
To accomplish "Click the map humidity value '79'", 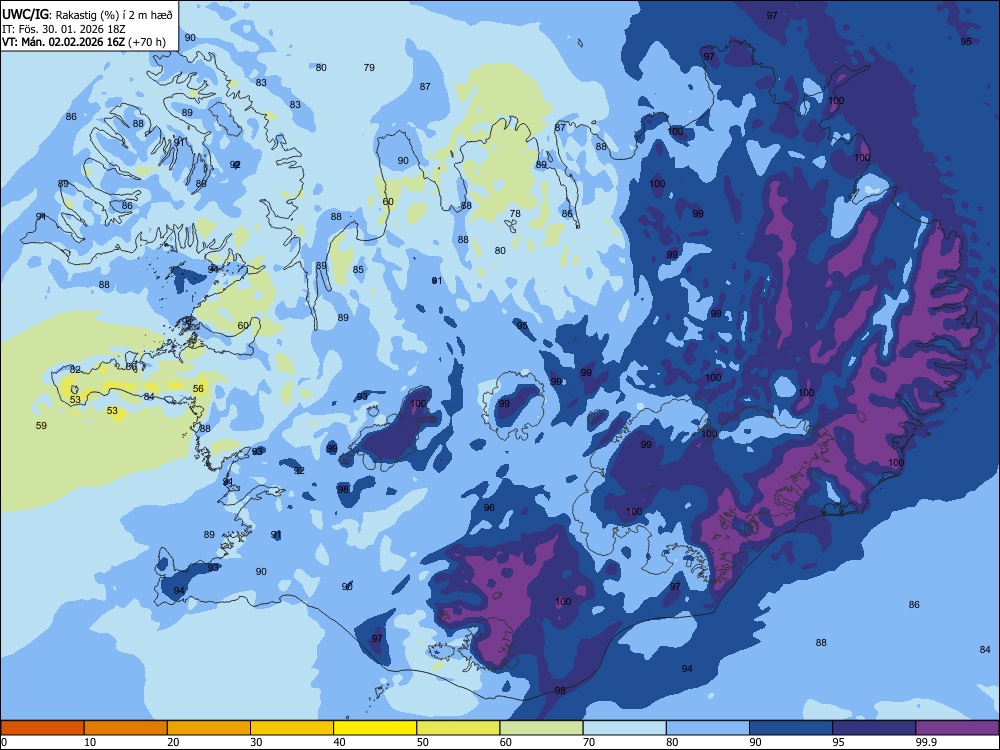I will point(369,68).
